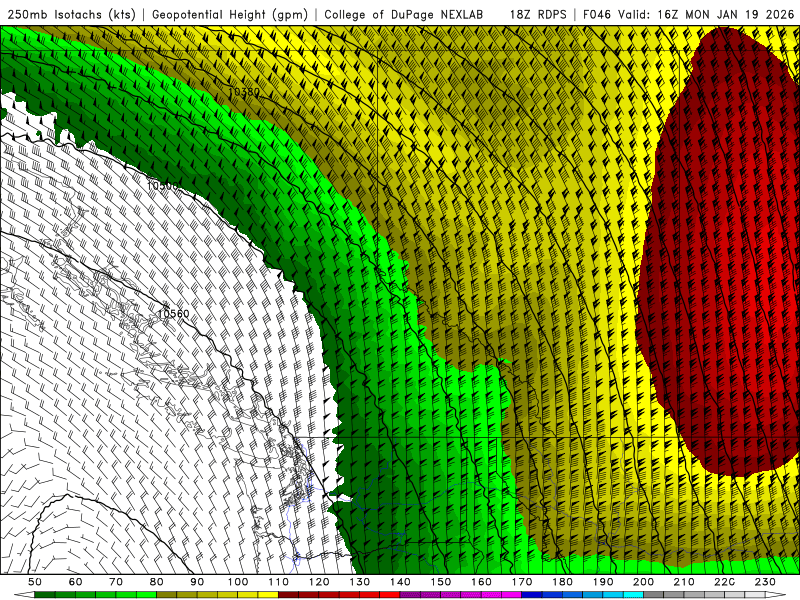Click the 10560 height contour label

pyautogui.click(x=173, y=313)
